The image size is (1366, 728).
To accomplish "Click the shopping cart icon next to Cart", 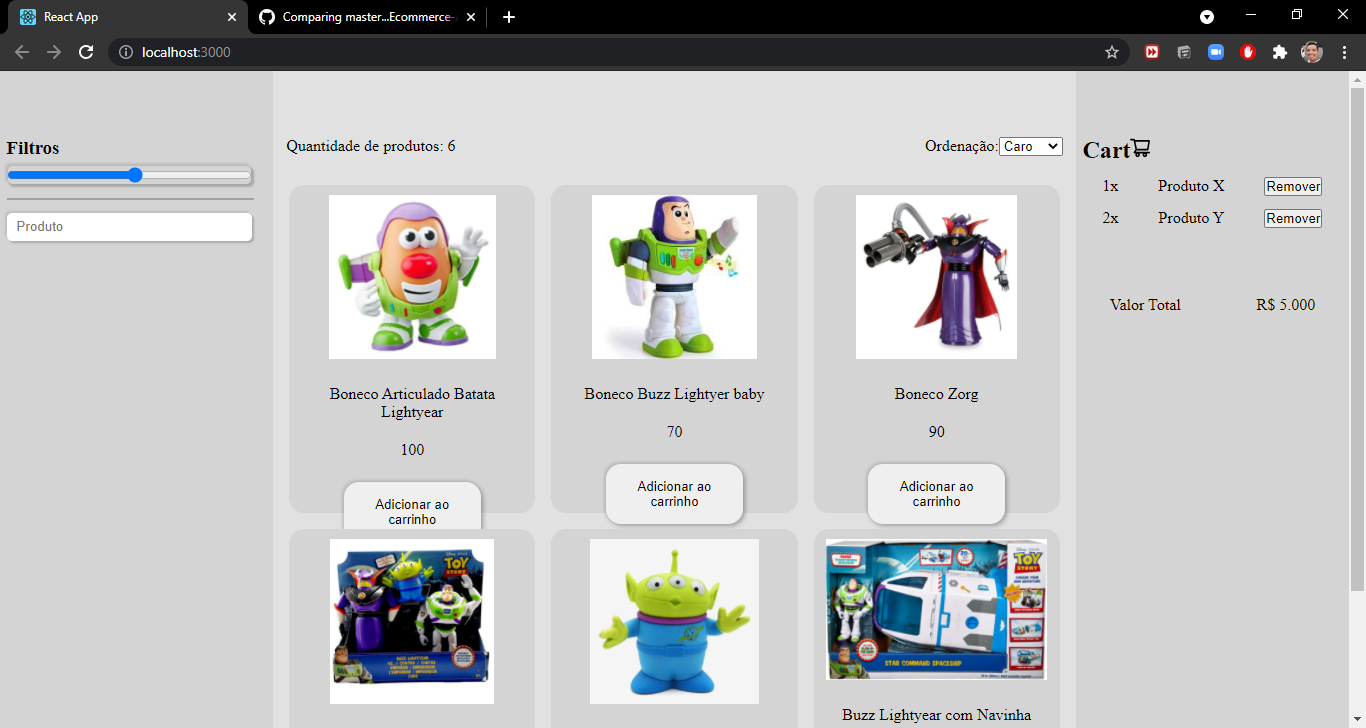I will [x=1141, y=149].
